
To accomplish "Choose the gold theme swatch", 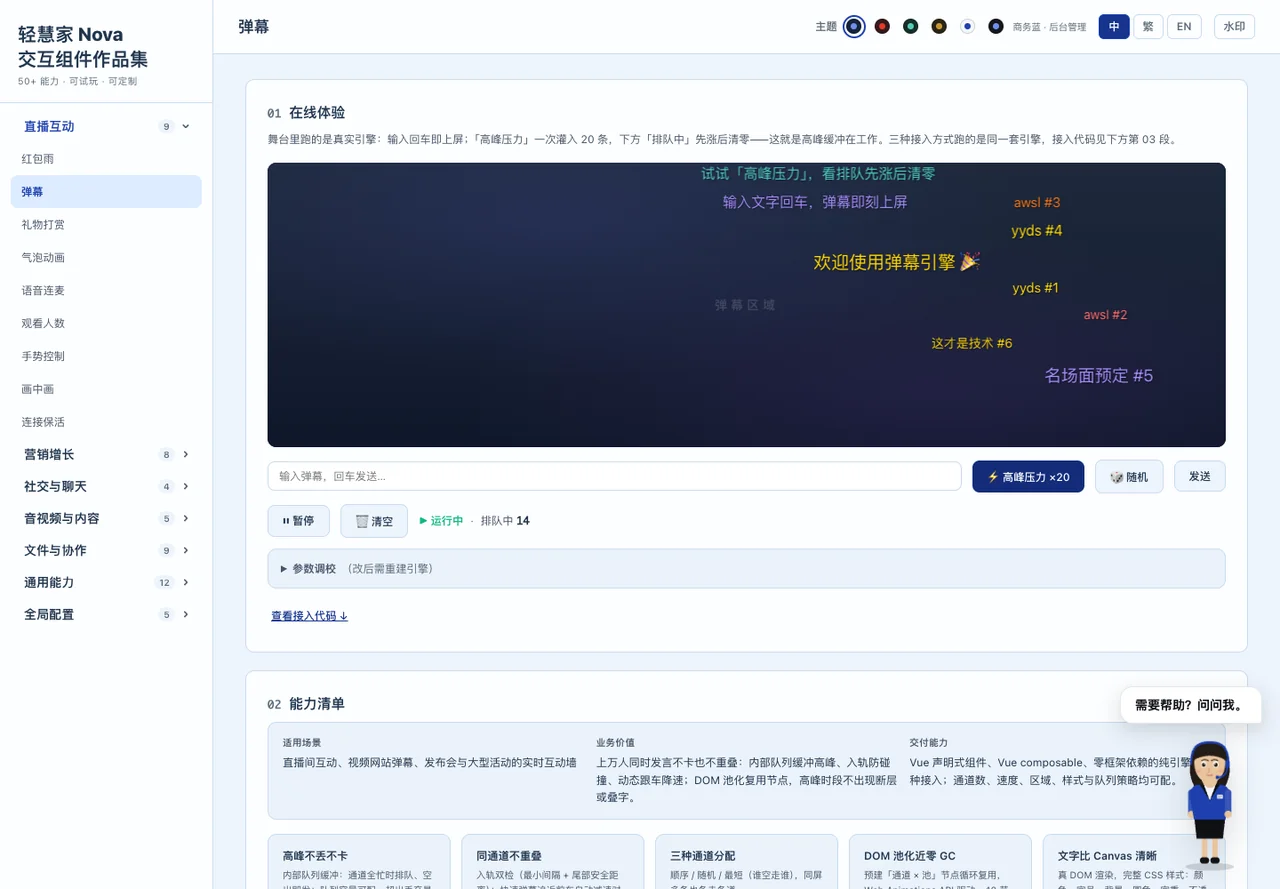I will pos(939,27).
